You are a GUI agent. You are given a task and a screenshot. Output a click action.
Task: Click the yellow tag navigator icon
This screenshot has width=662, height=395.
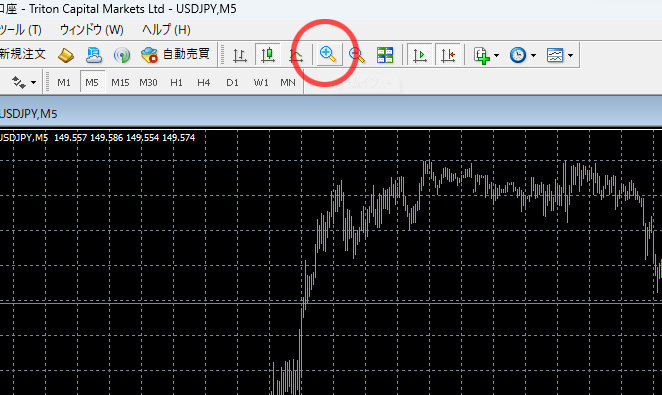coord(66,55)
